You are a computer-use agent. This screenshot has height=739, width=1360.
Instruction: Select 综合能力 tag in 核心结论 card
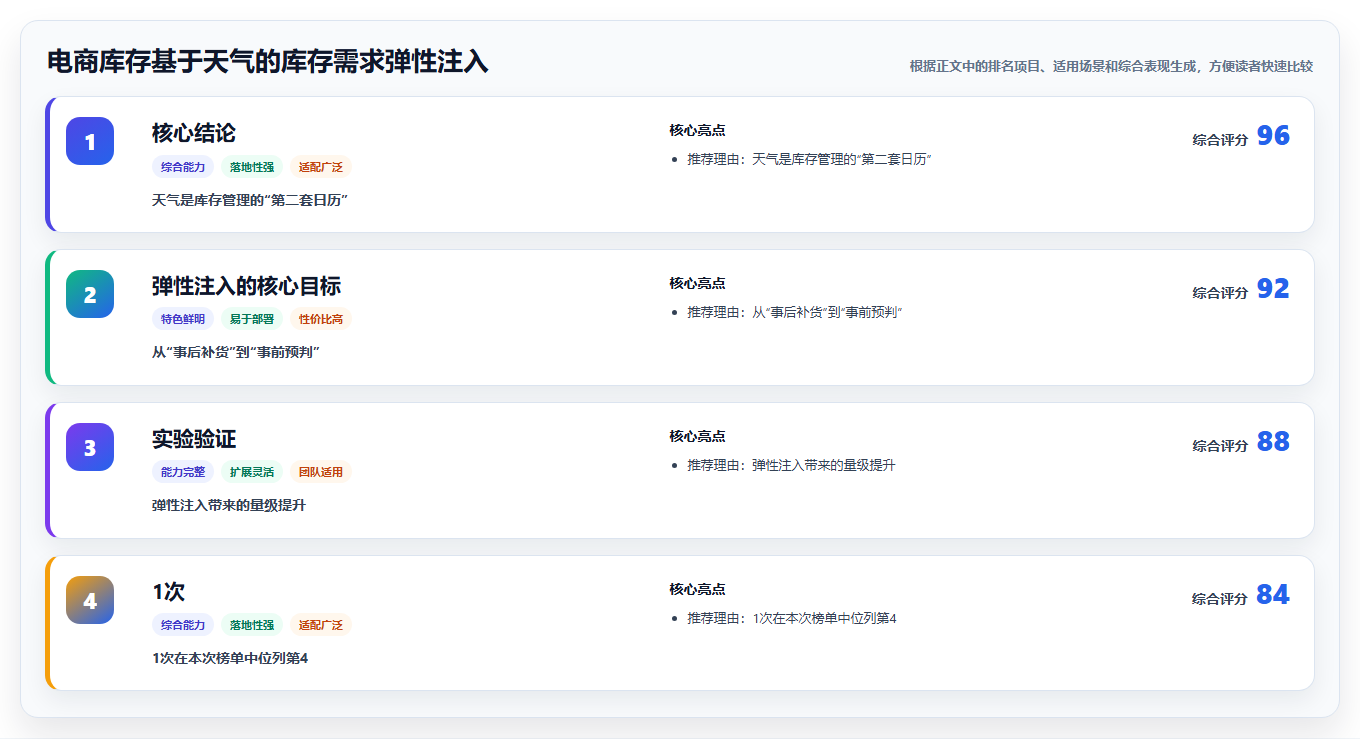pos(183,167)
